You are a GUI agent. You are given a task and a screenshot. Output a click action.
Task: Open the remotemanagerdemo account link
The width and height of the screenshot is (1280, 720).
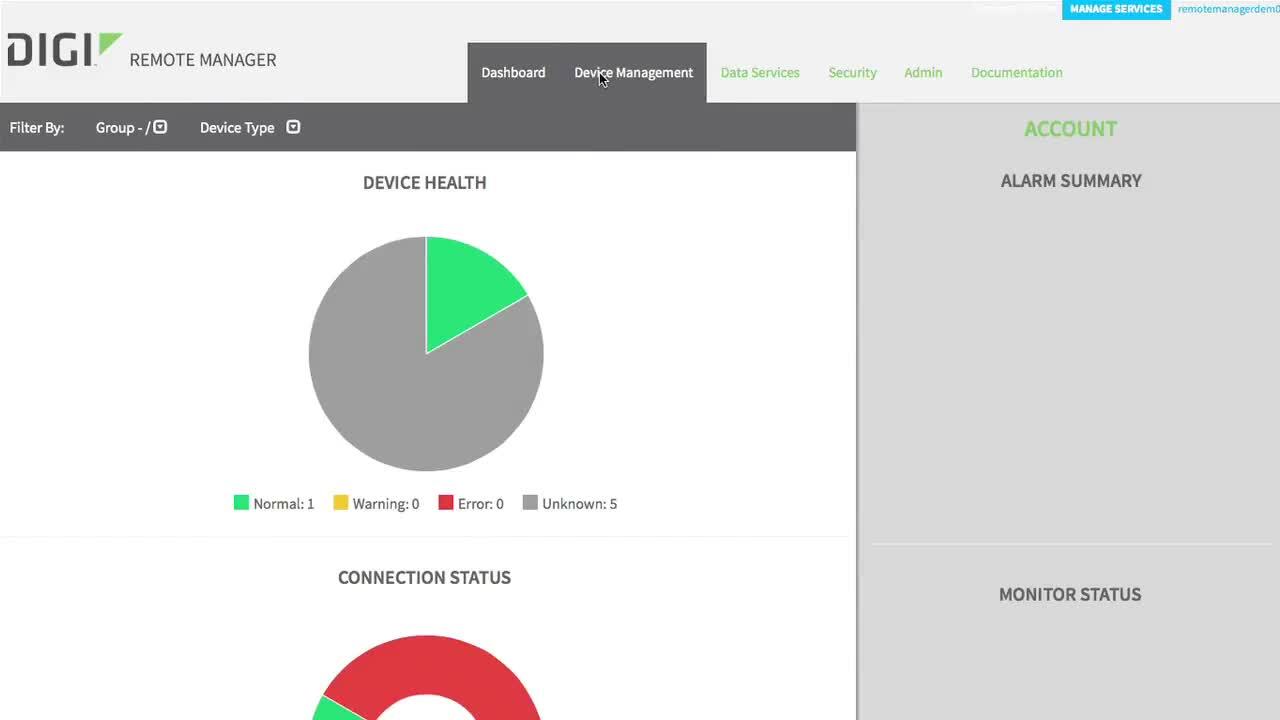tap(1229, 9)
